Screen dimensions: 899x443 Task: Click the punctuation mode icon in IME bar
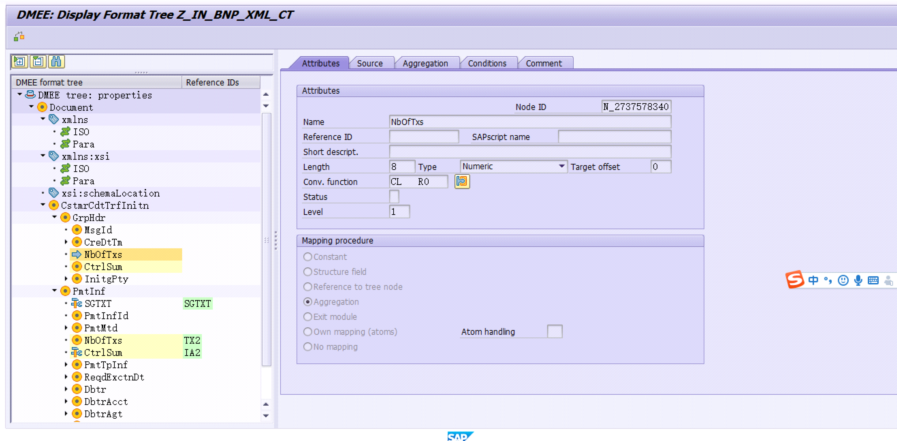pos(828,280)
